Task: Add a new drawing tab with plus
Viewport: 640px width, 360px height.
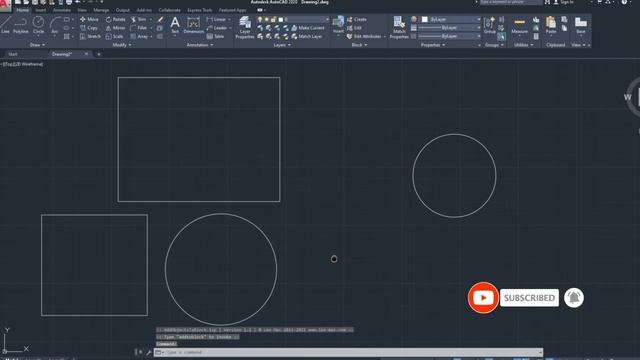Action: tap(98, 54)
